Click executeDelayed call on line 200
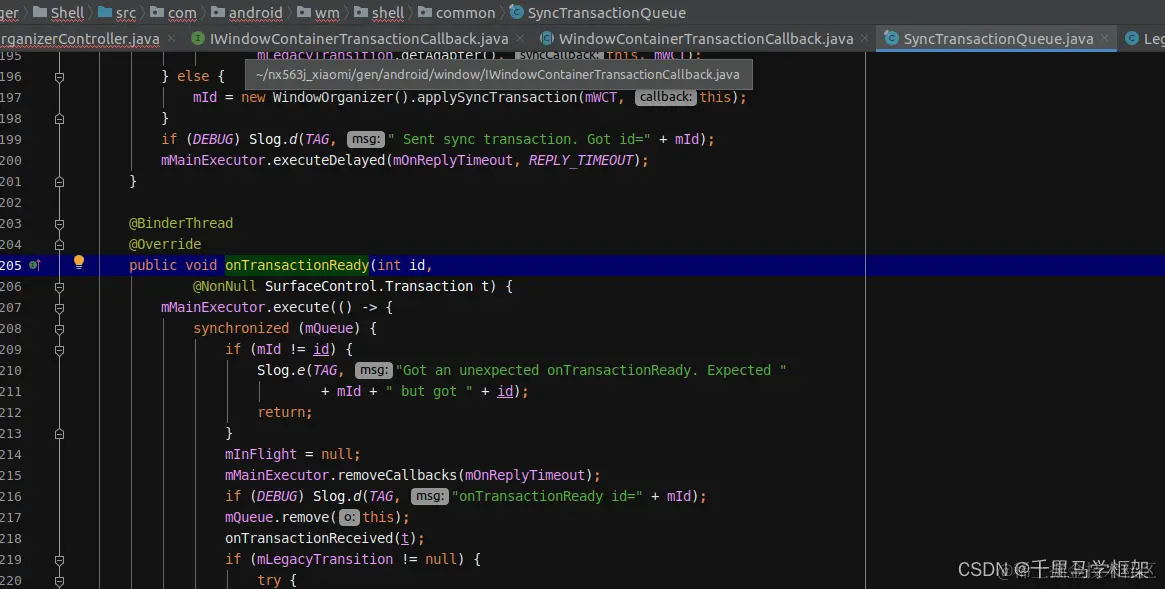The image size is (1165, 589). pyautogui.click(x=329, y=160)
